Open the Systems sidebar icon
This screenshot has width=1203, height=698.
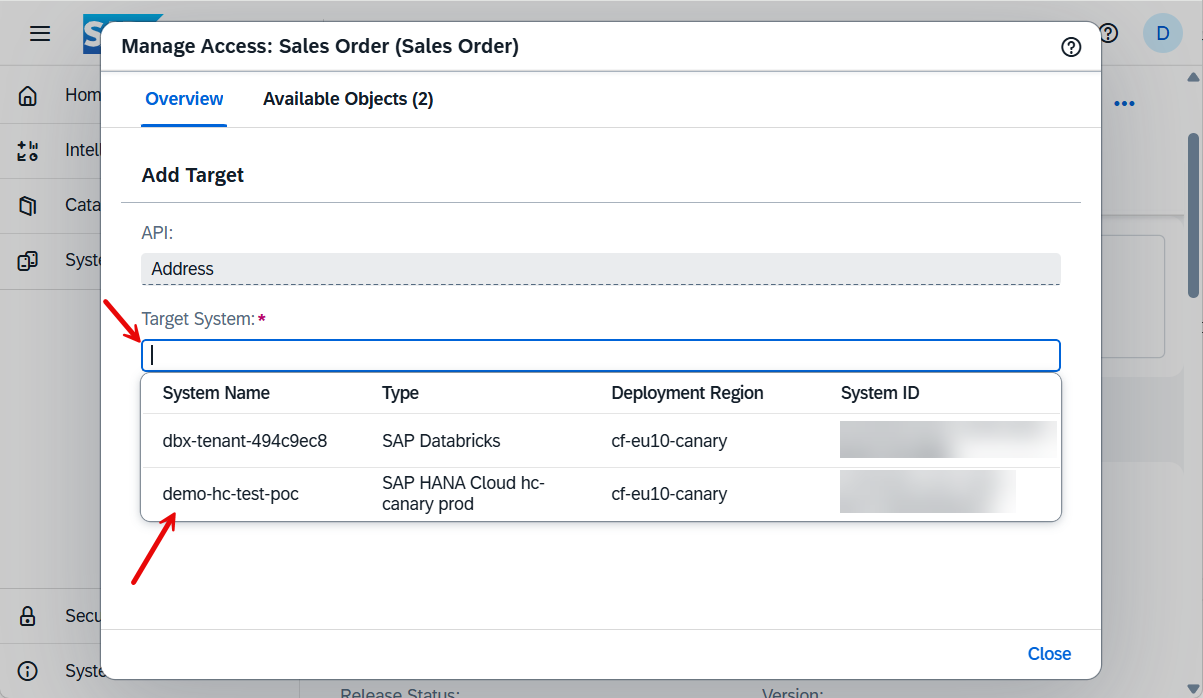[x=28, y=261]
